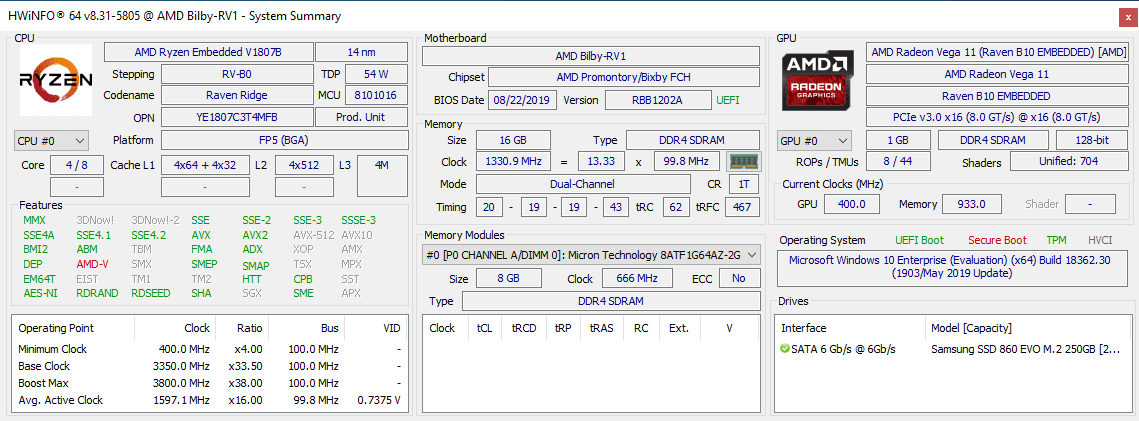The height and width of the screenshot is (421, 1139).
Task: Click the AMD Promontory/Bixby FCH chipset field
Action: tap(624, 77)
